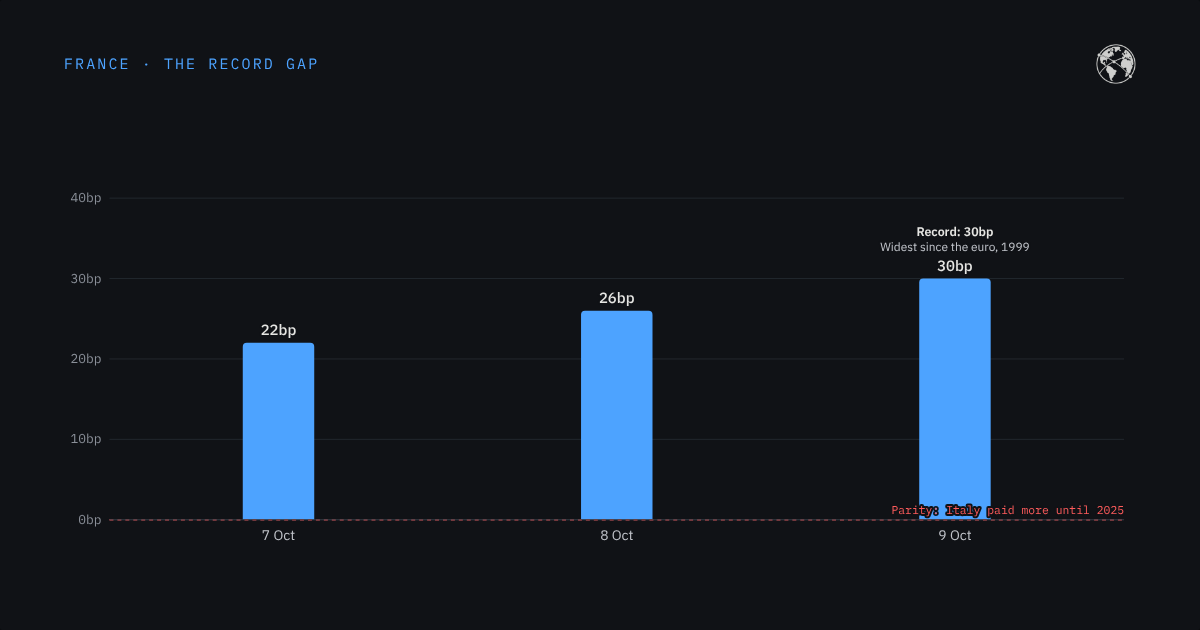Select the 7 Oct bar
Screen dimensions: 1200x630
[x=278, y=431]
